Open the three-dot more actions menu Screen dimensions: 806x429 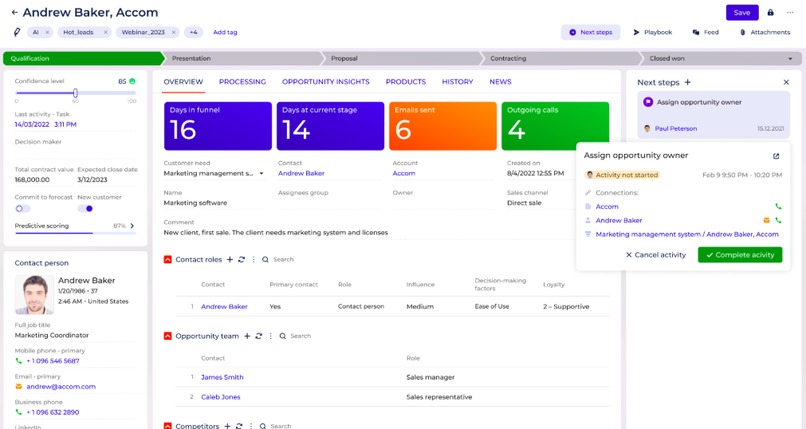(790, 12)
